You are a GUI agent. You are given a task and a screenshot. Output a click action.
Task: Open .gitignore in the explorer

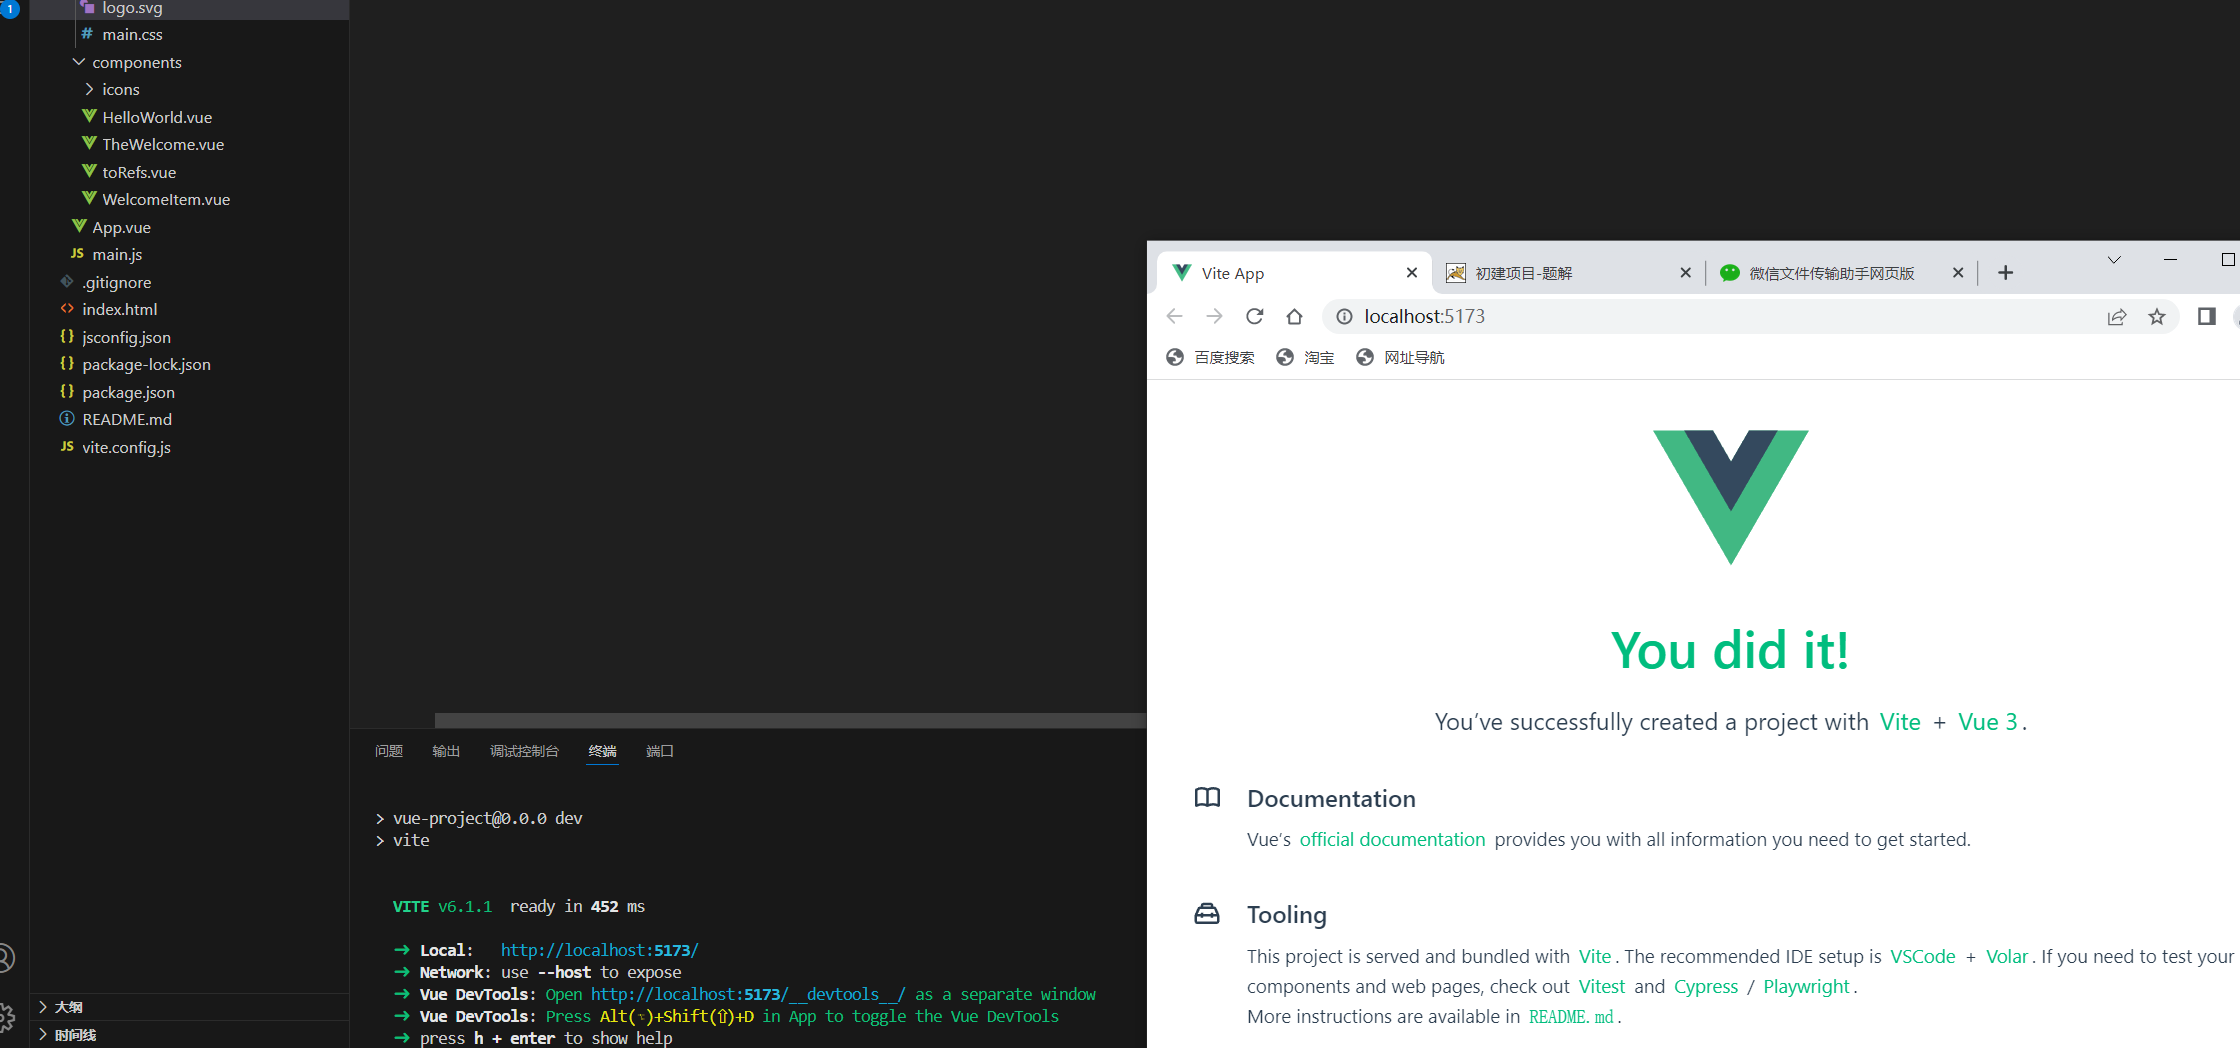coord(190,282)
